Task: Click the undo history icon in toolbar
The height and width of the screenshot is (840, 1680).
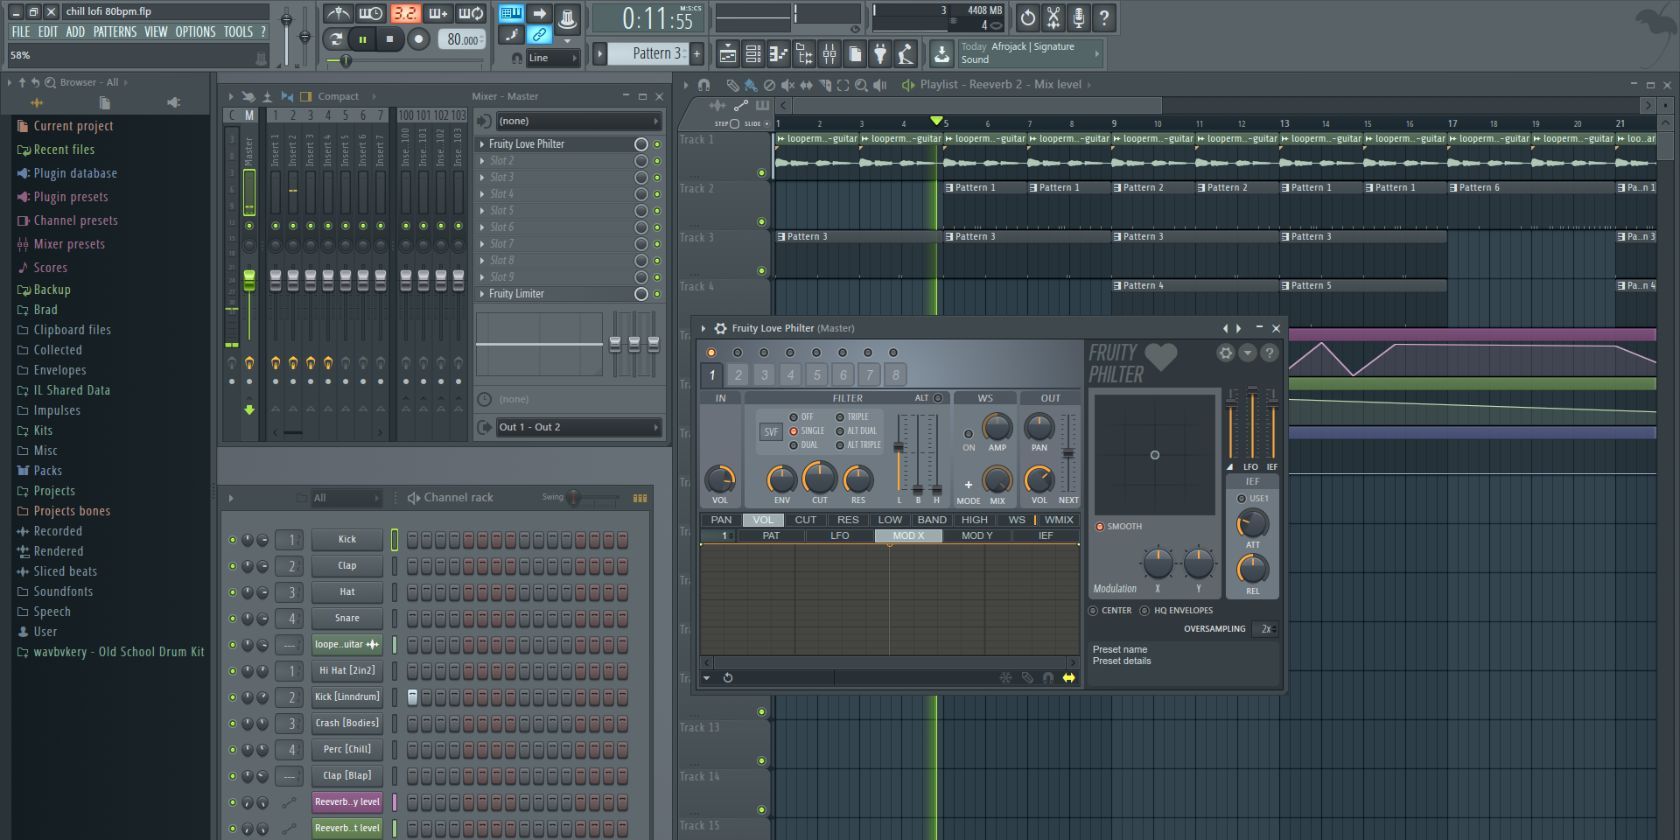Action: 1027,17
